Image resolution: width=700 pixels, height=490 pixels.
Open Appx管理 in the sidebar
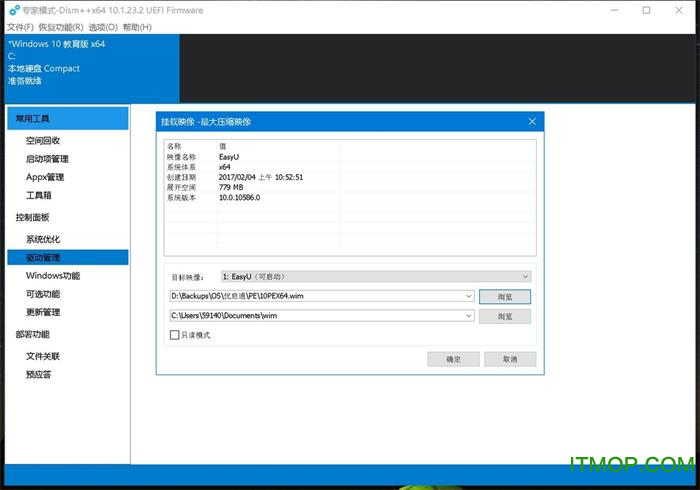click(x=45, y=177)
